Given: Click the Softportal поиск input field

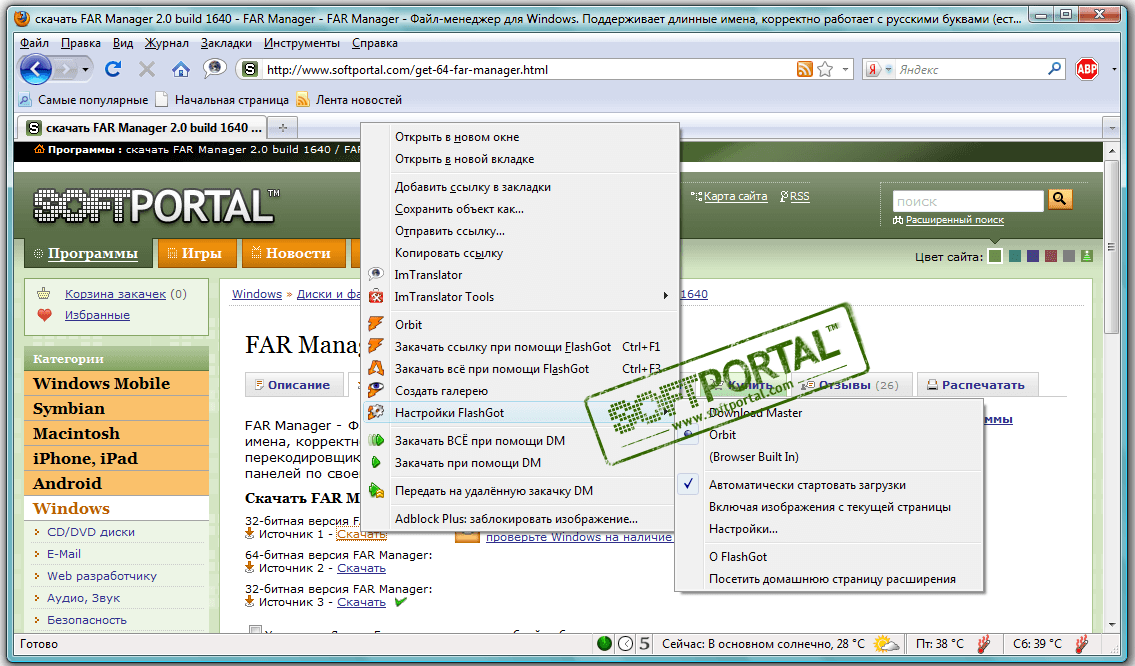Looking at the screenshot, I should (968, 201).
